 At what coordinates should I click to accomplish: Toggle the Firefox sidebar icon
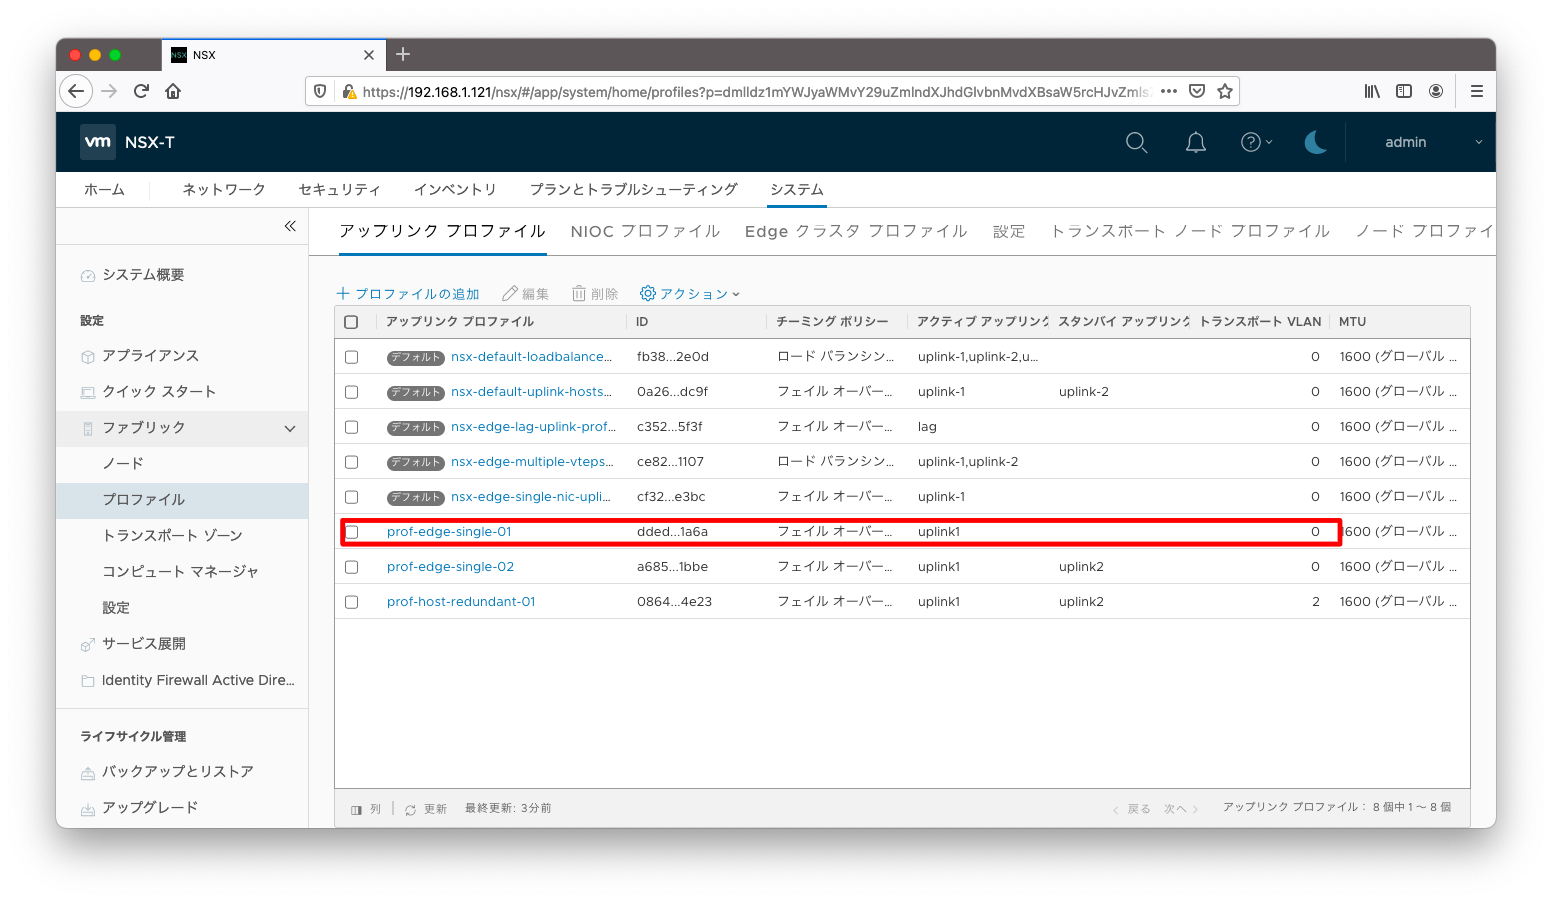[x=1404, y=91]
